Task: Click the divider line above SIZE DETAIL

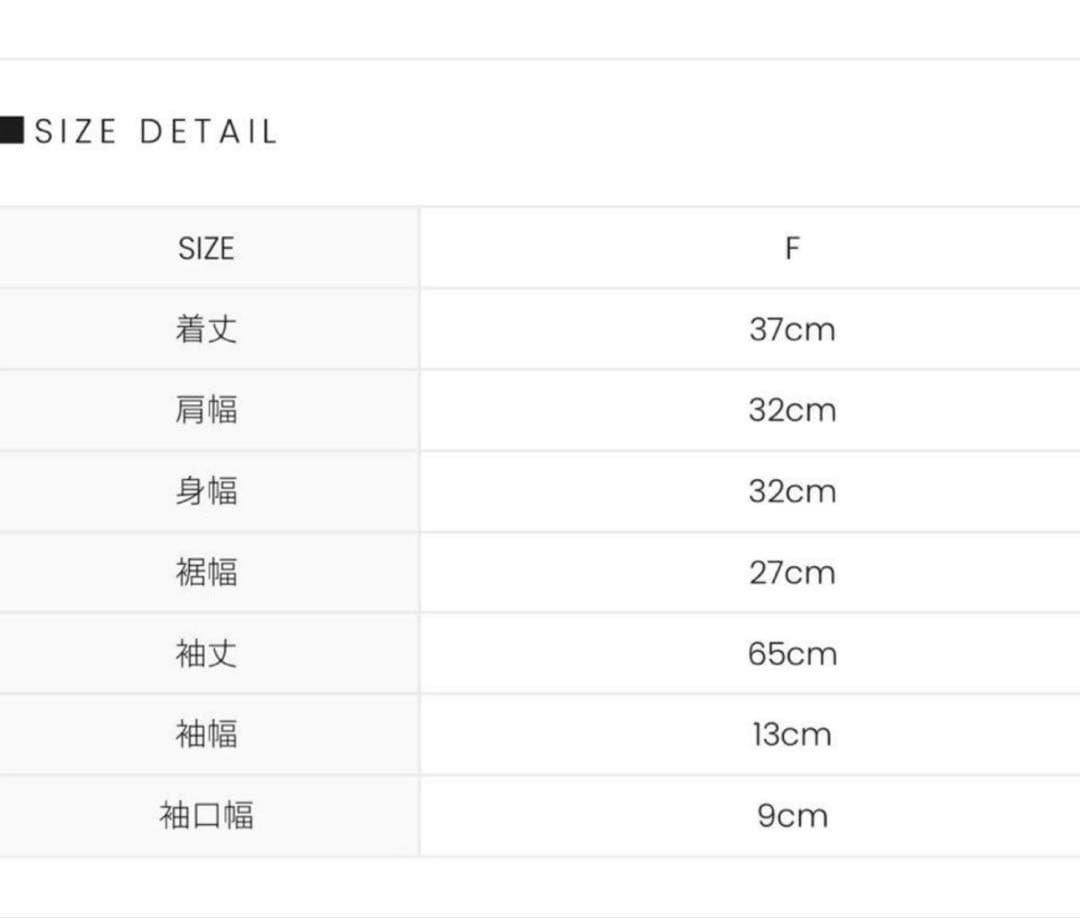Action: (540, 59)
